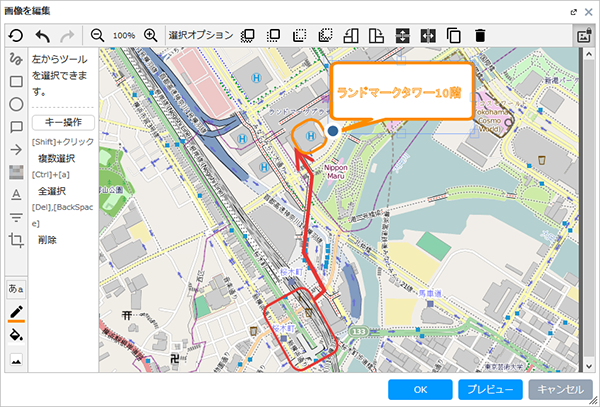600x407 pixels.
Task: Select the arrow drawing tool
Action: point(16,150)
